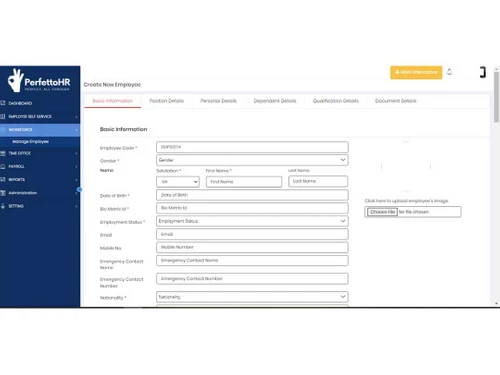Click the Administration sidebar icon
This screenshot has width=500, height=375.
pos(3,193)
